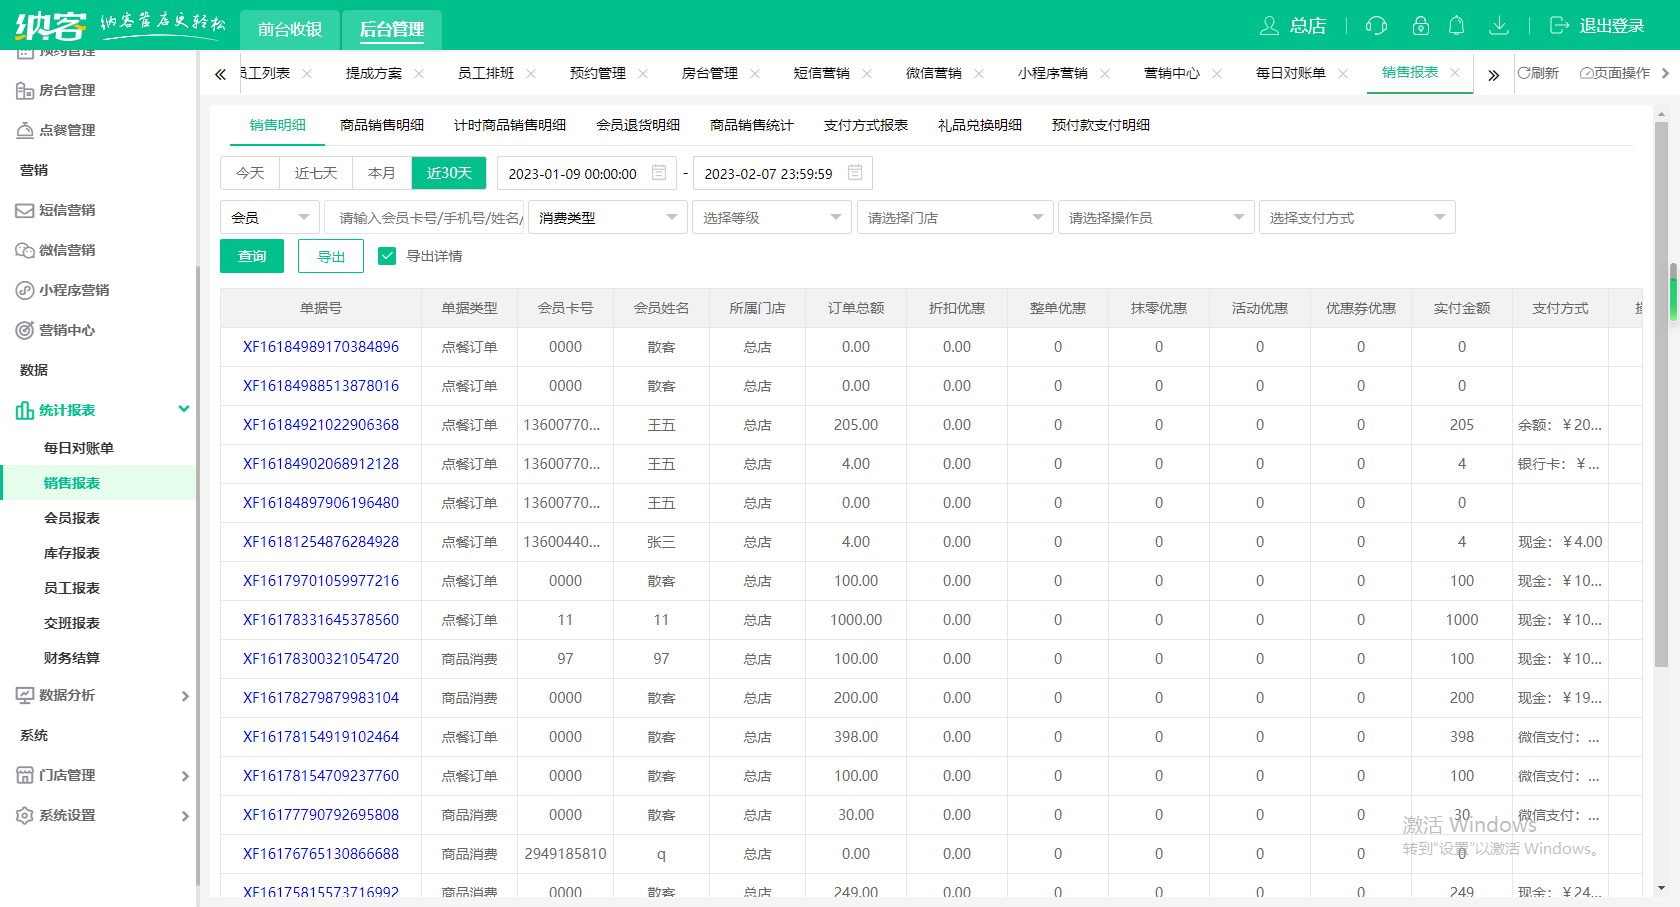Switch to 支付方式报表 sub-tab

[x=866, y=125]
